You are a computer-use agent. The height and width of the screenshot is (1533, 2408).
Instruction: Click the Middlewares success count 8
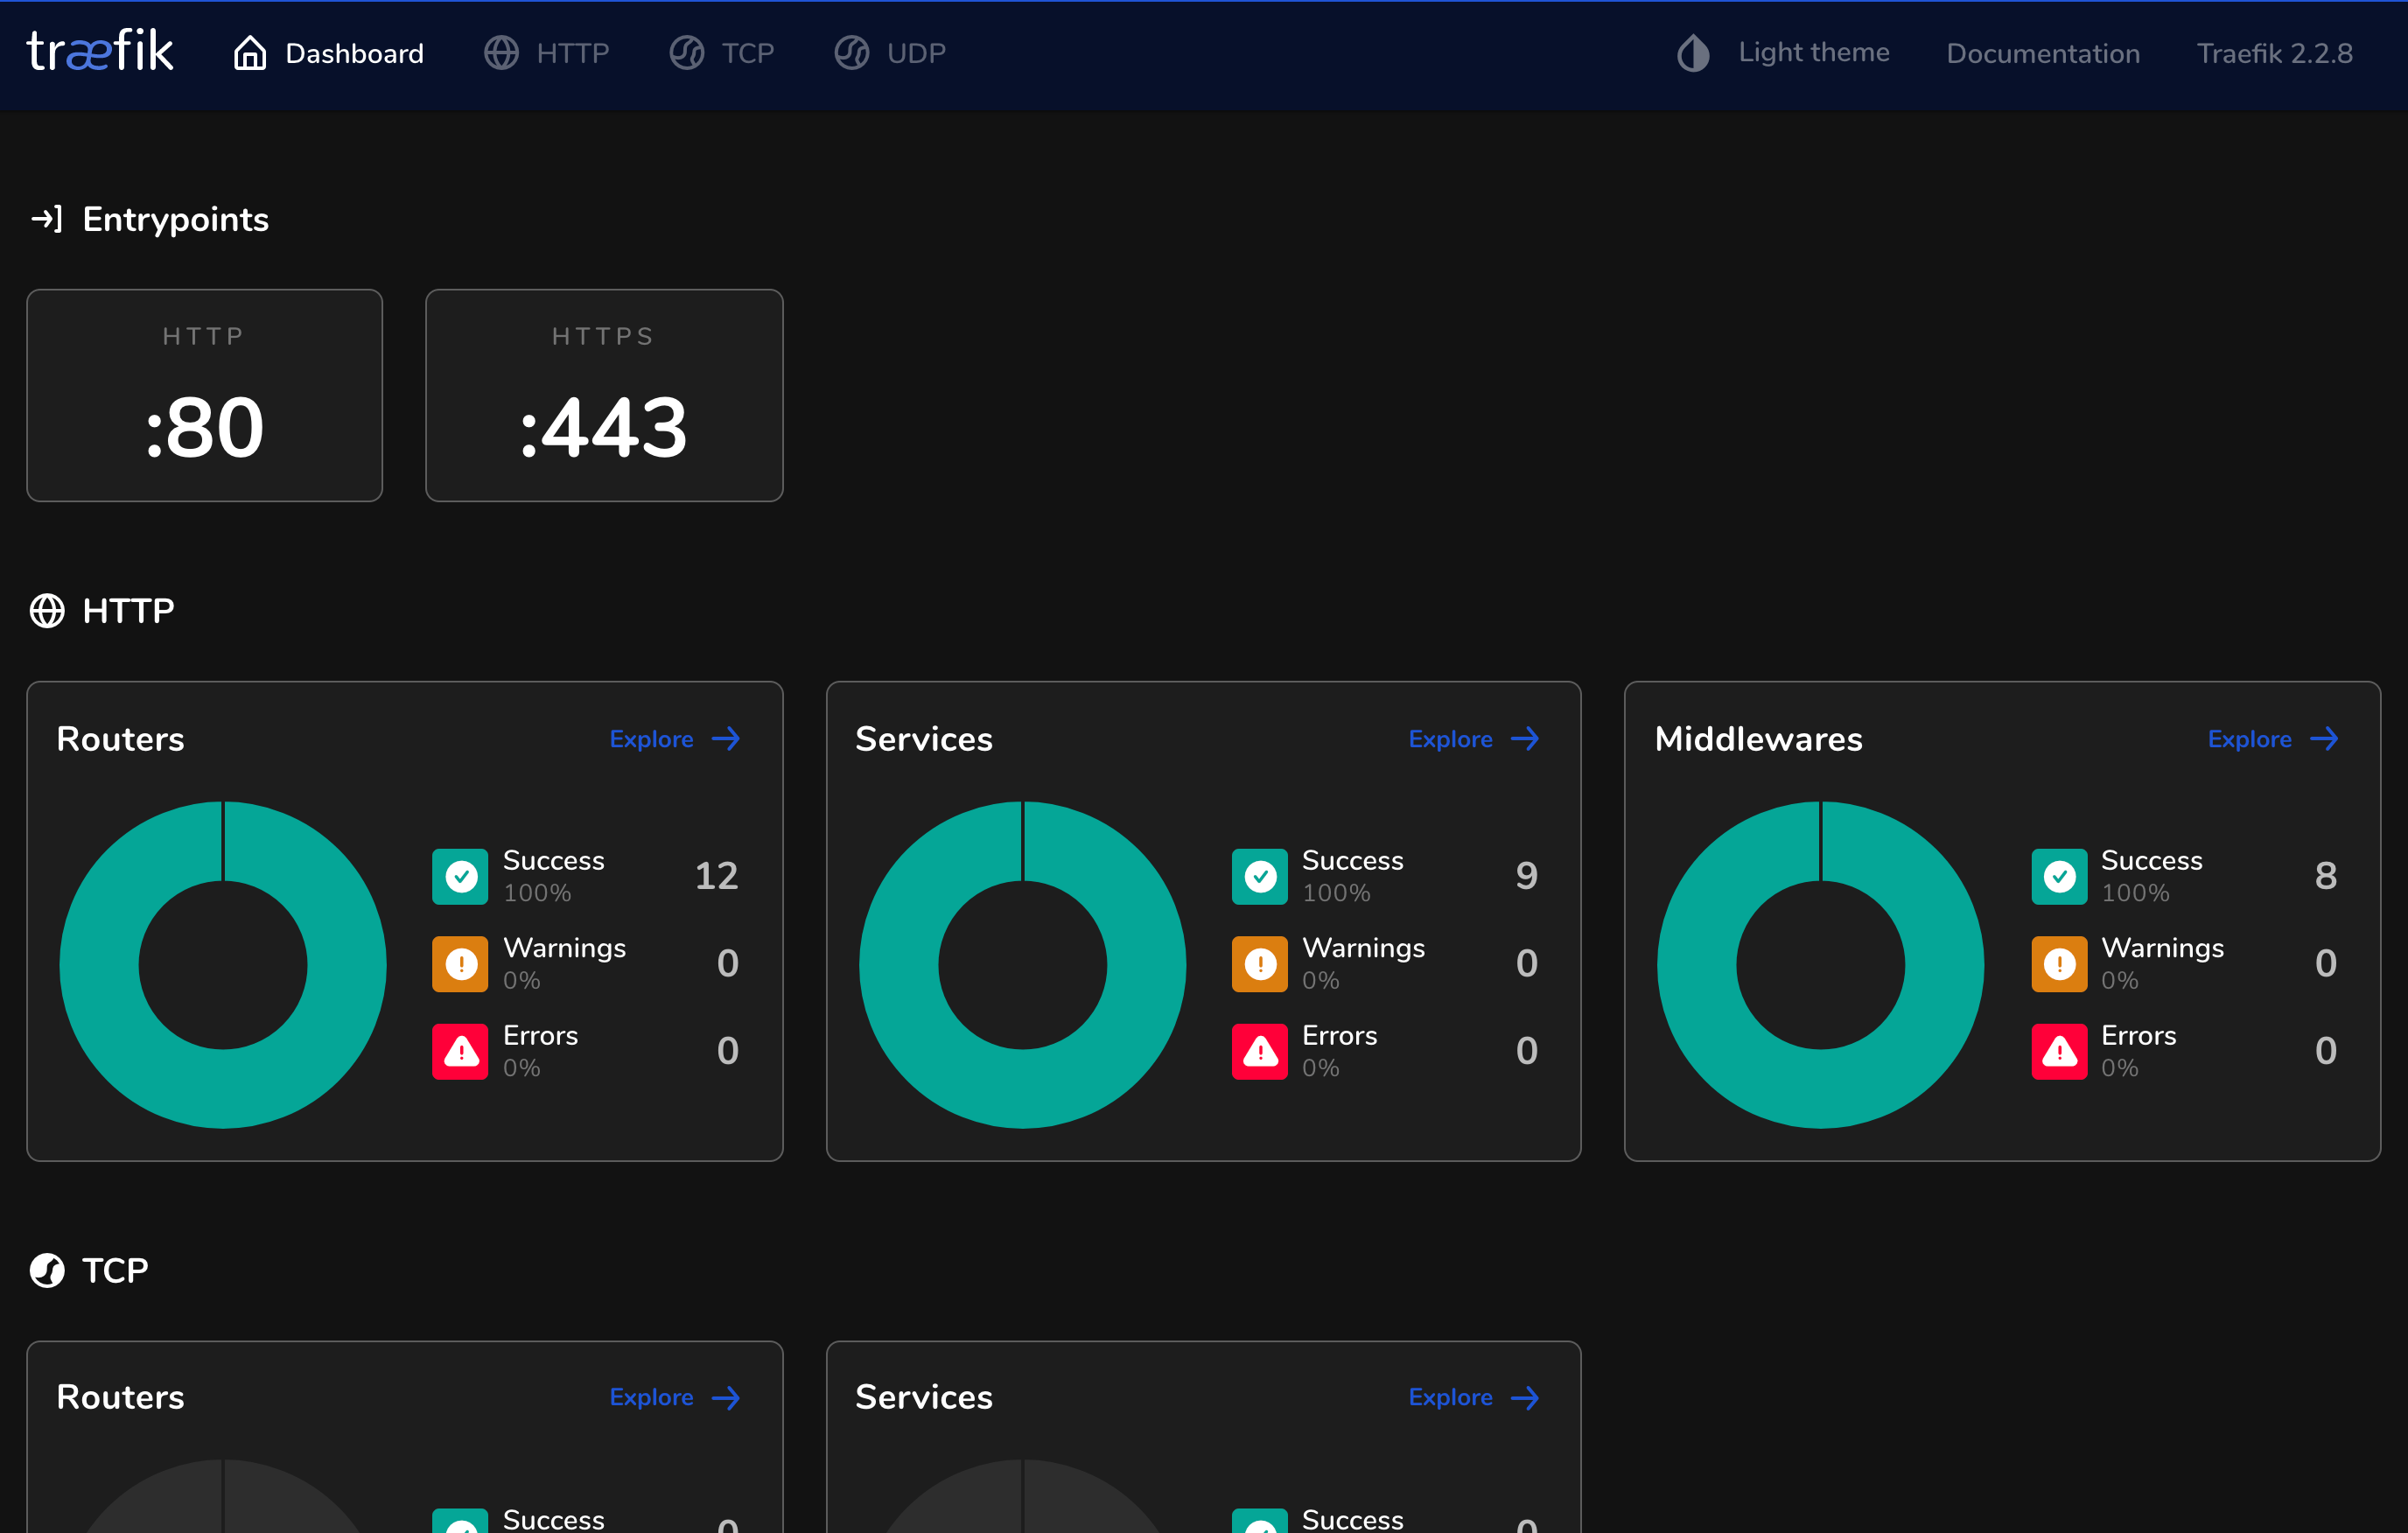[x=2326, y=876]
